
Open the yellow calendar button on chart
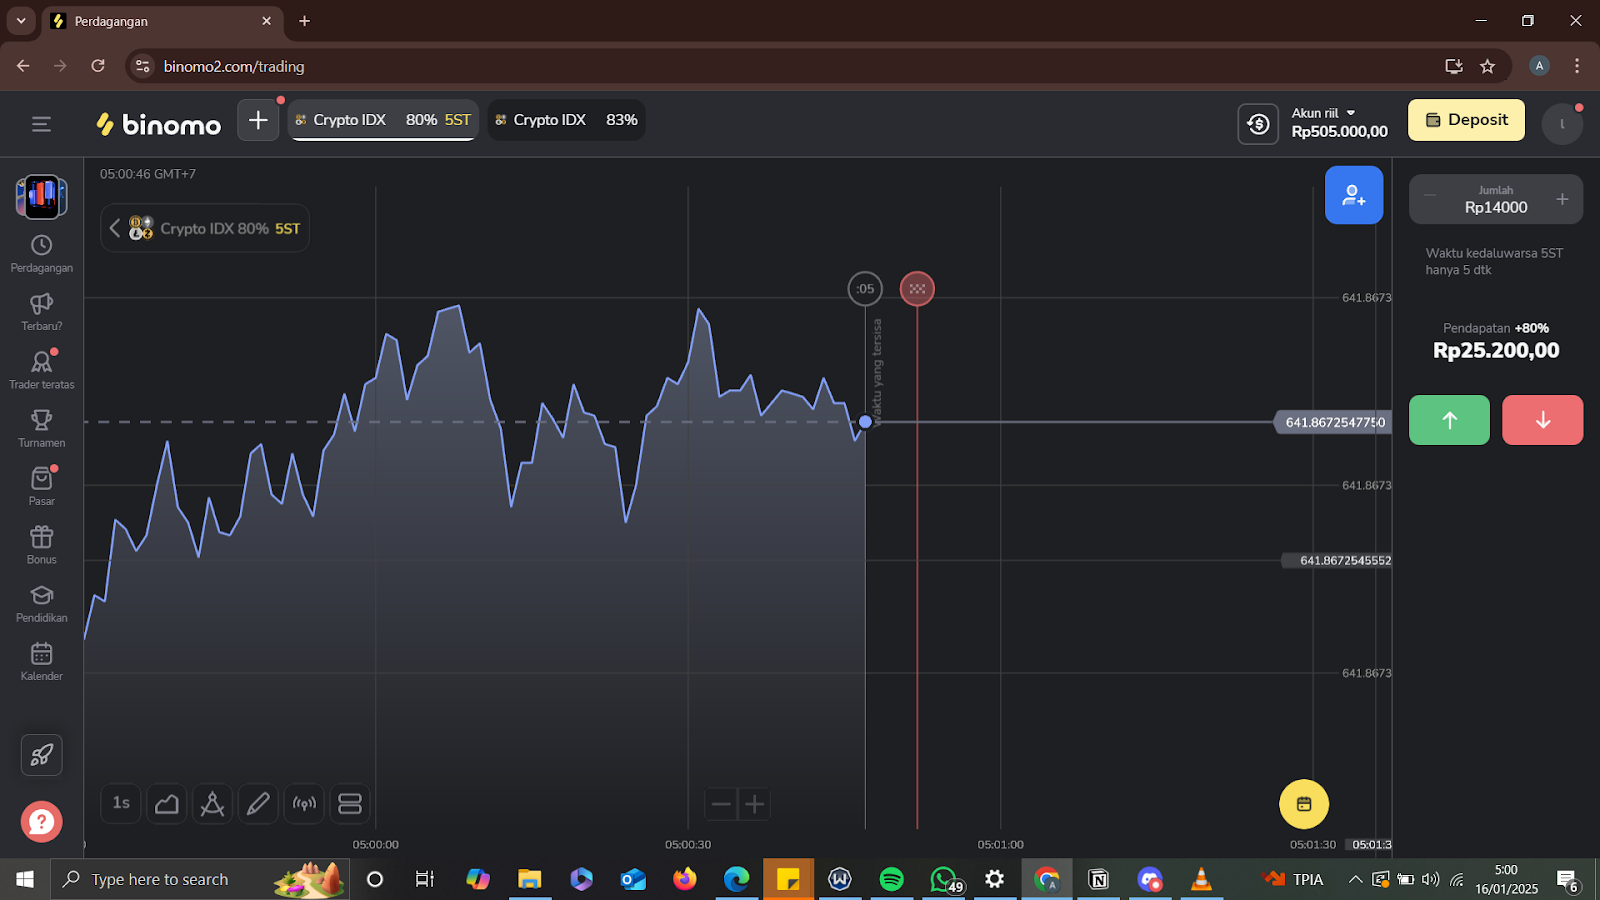click(1304, 804)
